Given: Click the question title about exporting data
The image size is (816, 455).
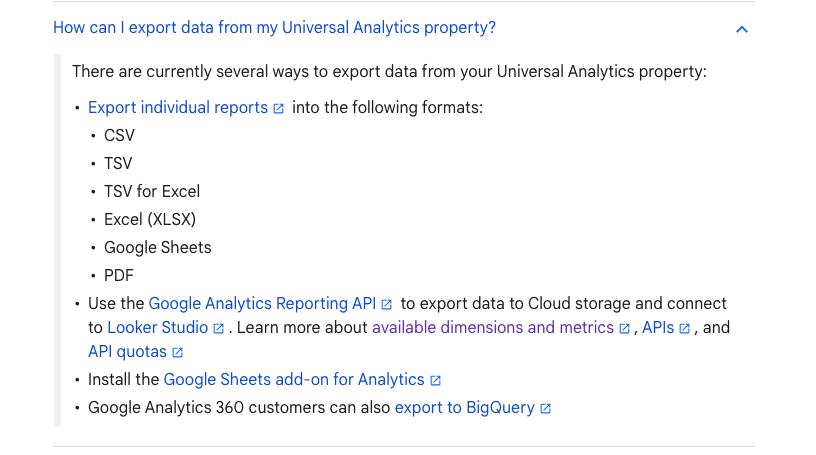Looking at the screenshot, I should pos(274,28).
